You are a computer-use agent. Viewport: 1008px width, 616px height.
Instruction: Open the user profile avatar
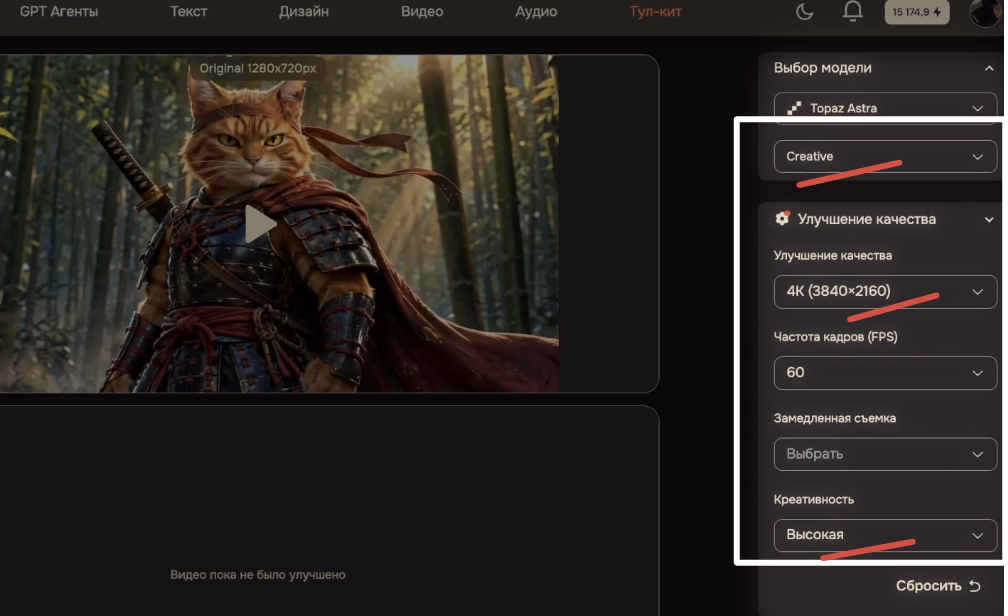[984, 13]
